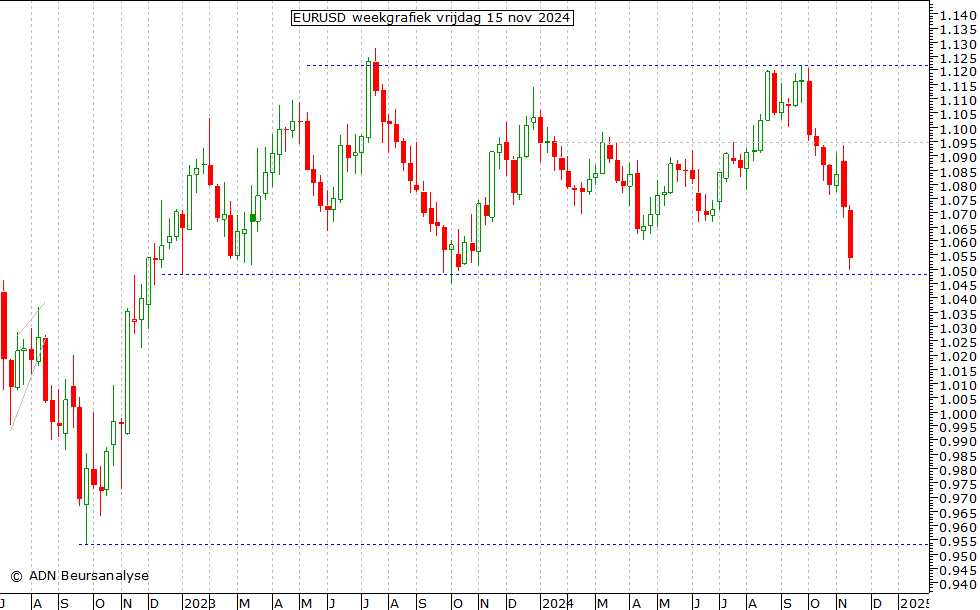Viewport: 980px width, 610px height.
Task: Click the 1.130 price axis label
Action: pos(958,44)
